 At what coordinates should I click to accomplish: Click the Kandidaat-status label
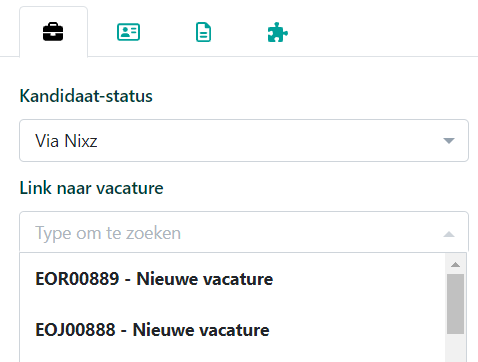(86, 96)
